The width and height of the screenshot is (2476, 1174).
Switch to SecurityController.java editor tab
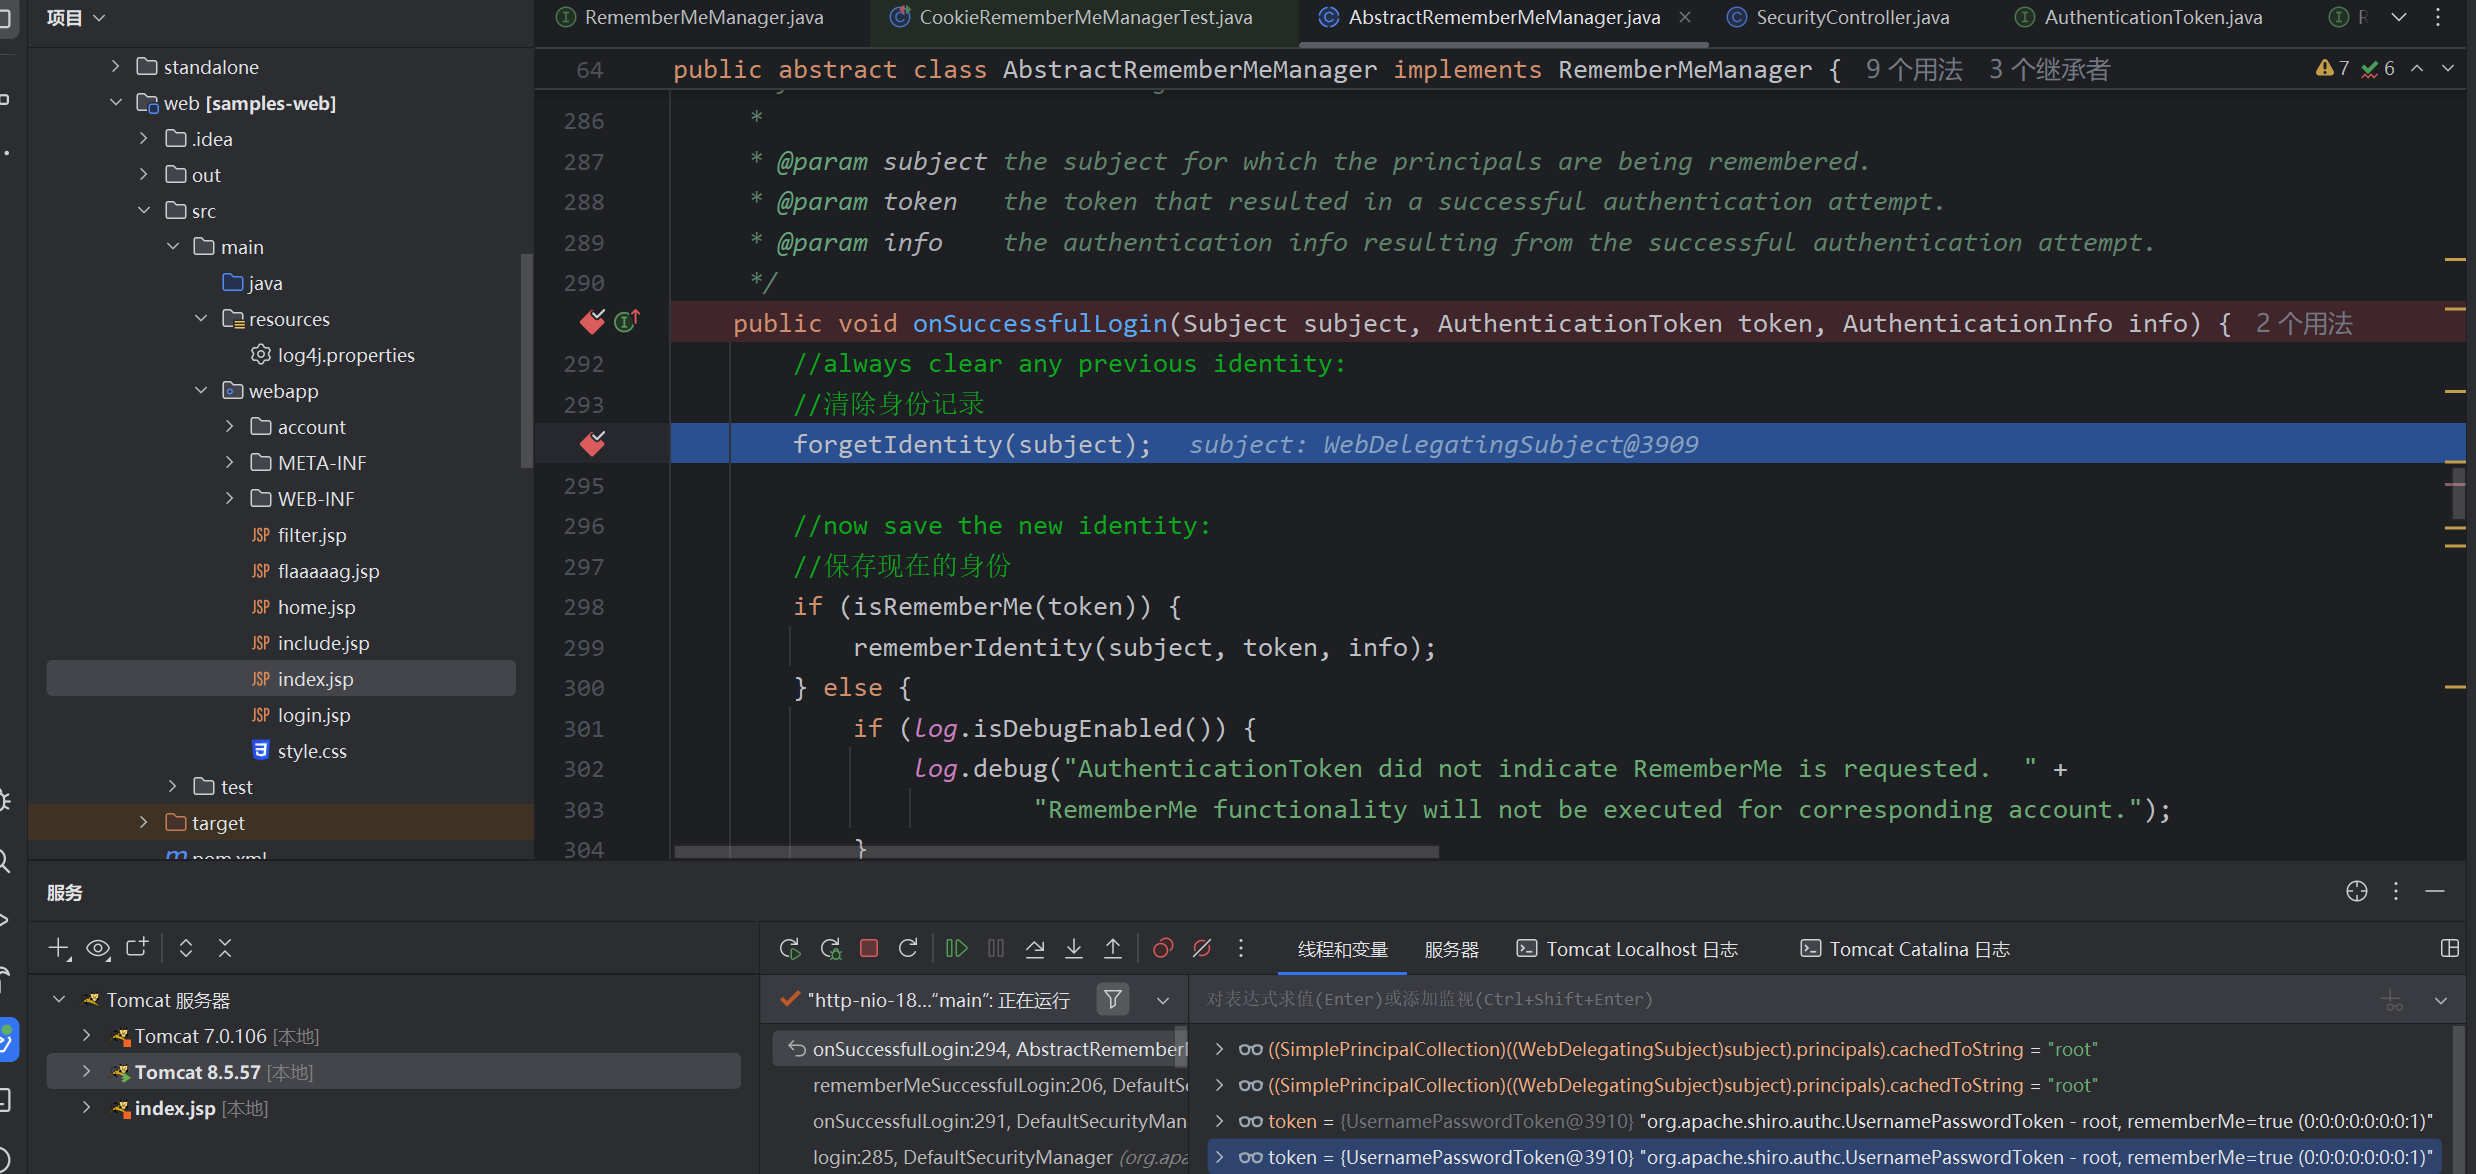click(x=1852, y=17)
